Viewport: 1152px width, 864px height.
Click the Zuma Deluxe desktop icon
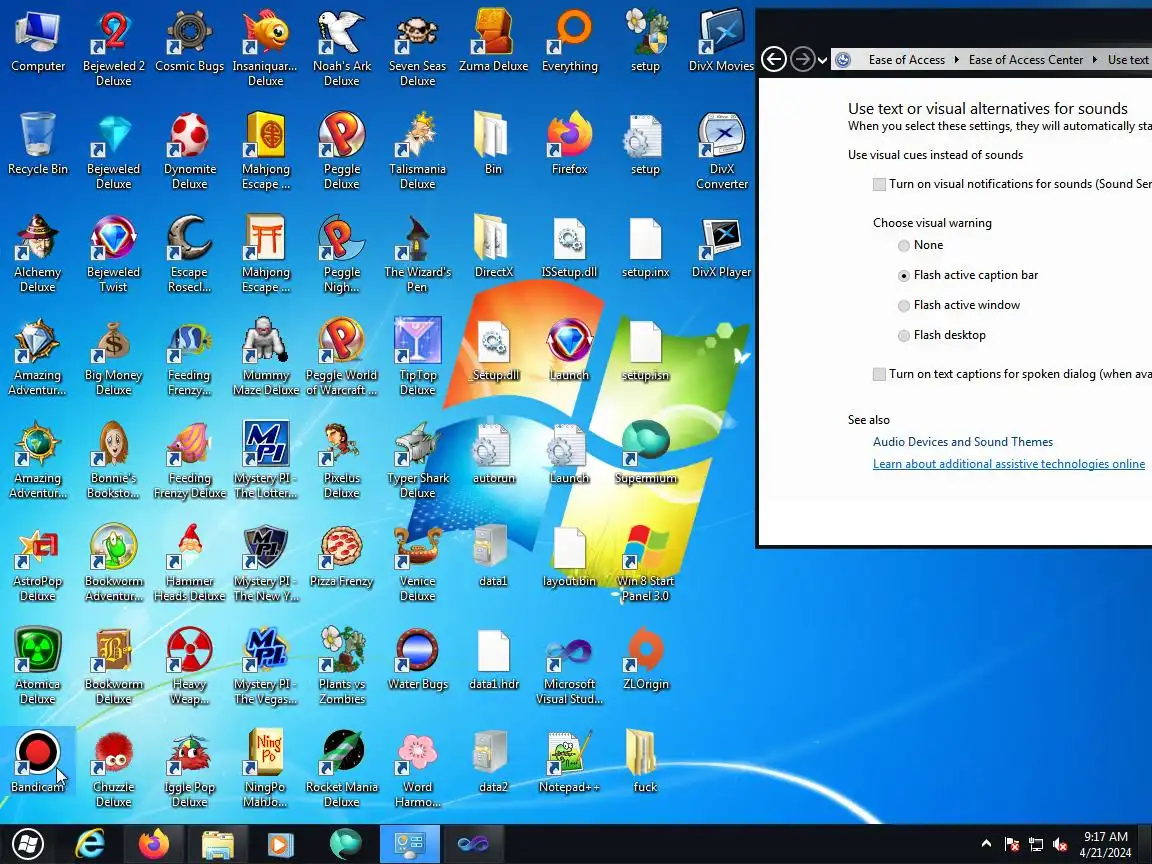pos(493,40)
